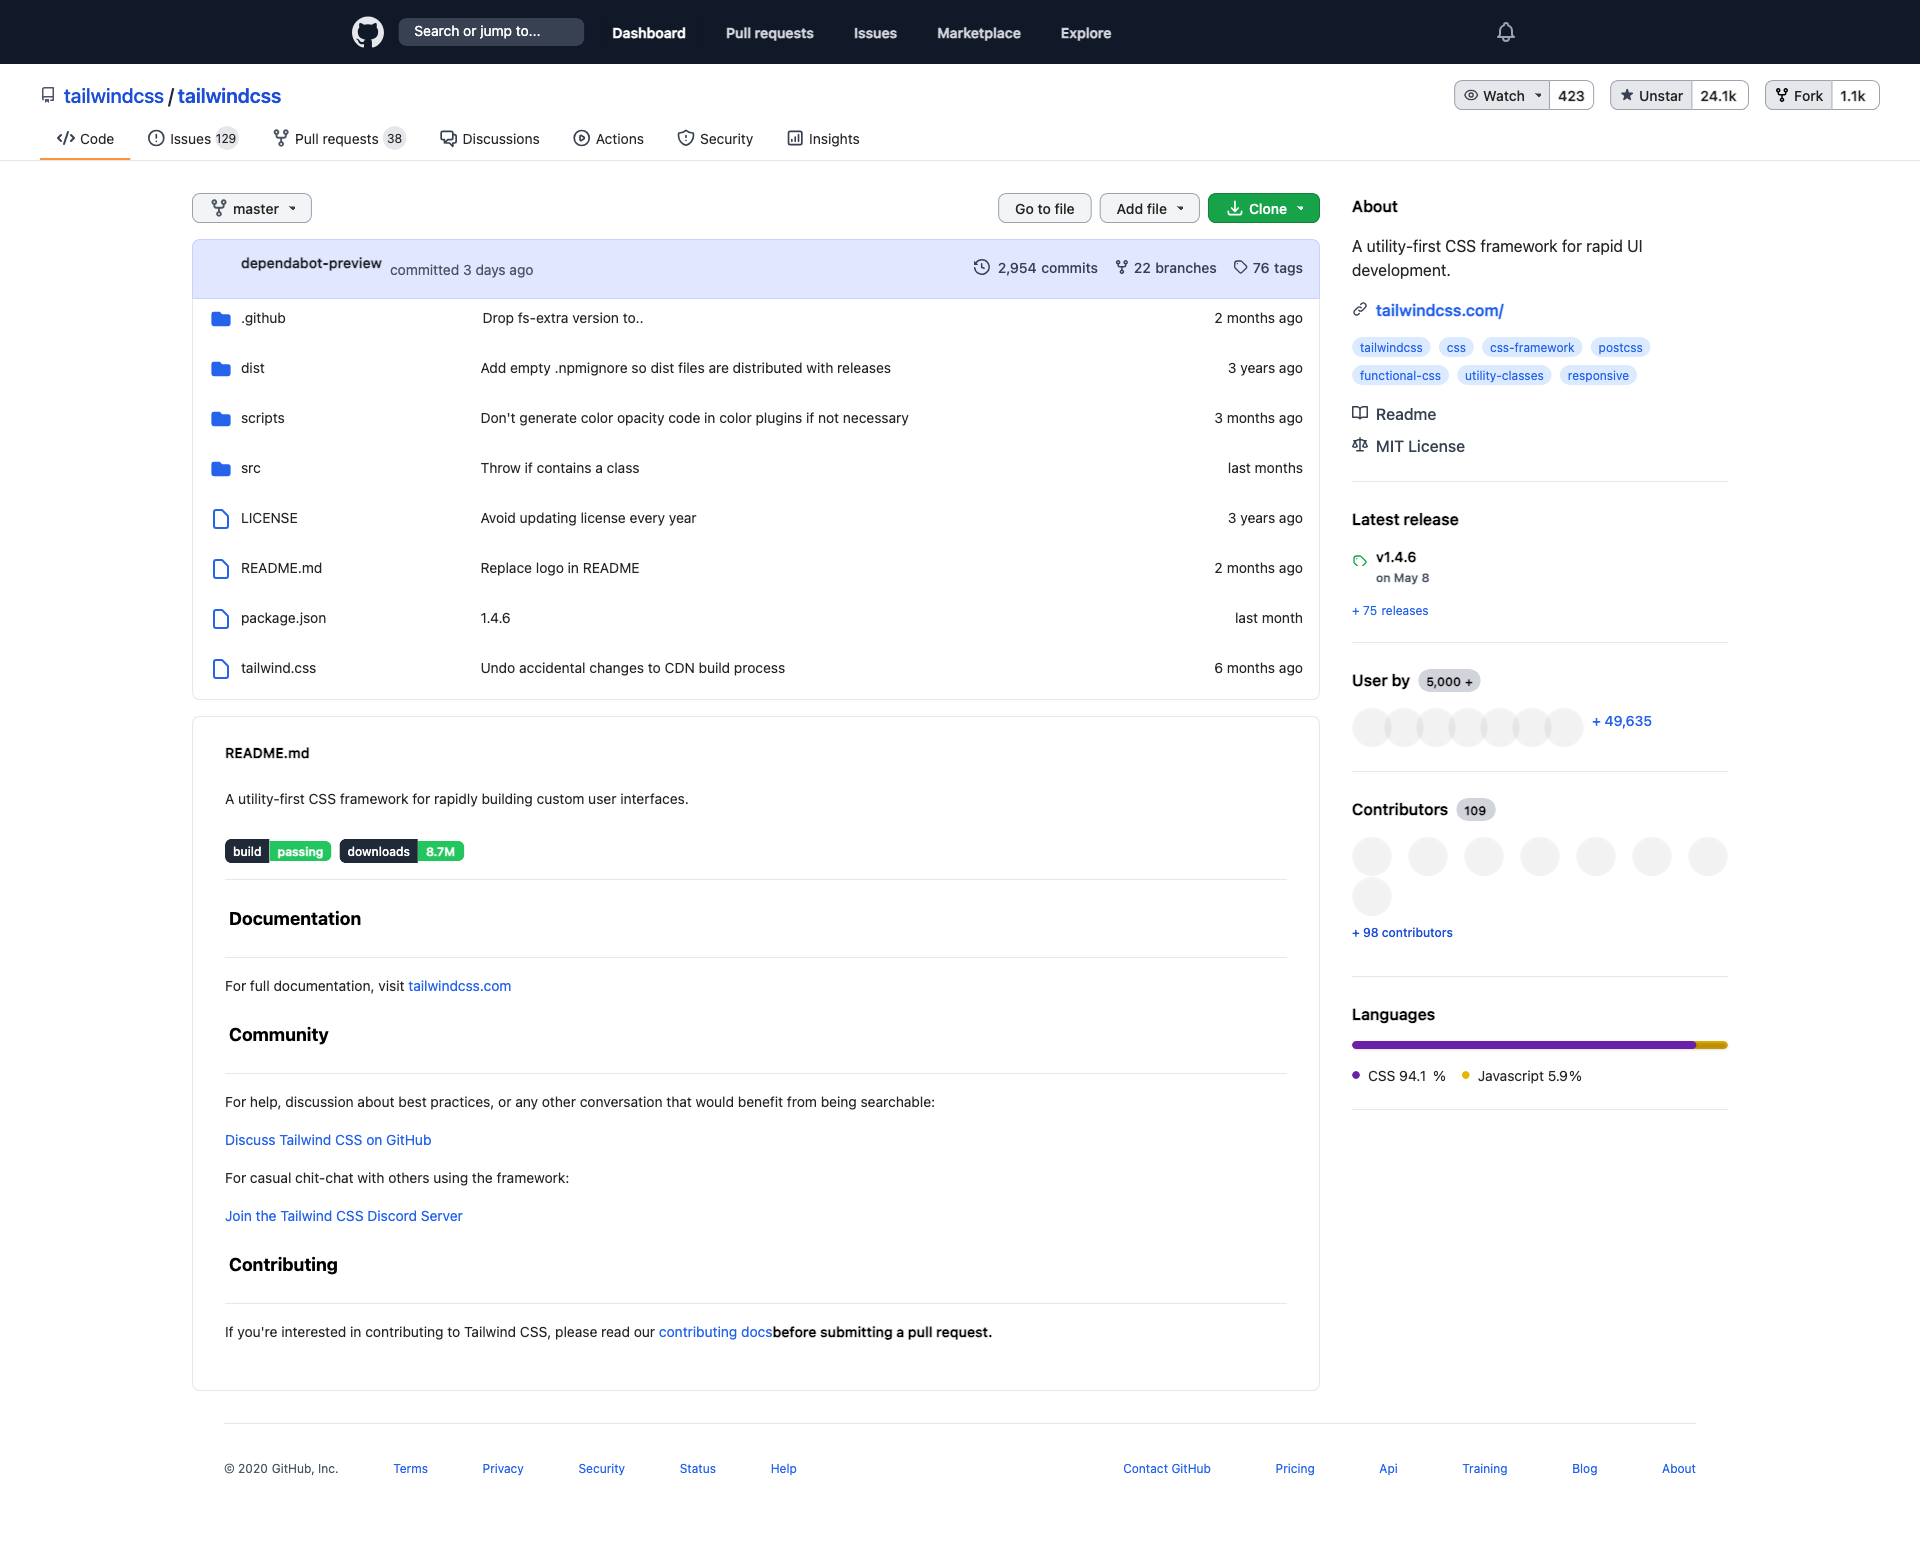Switch to the Code tab
This screenshot has height=1552, width=1920.
point(85,139)
